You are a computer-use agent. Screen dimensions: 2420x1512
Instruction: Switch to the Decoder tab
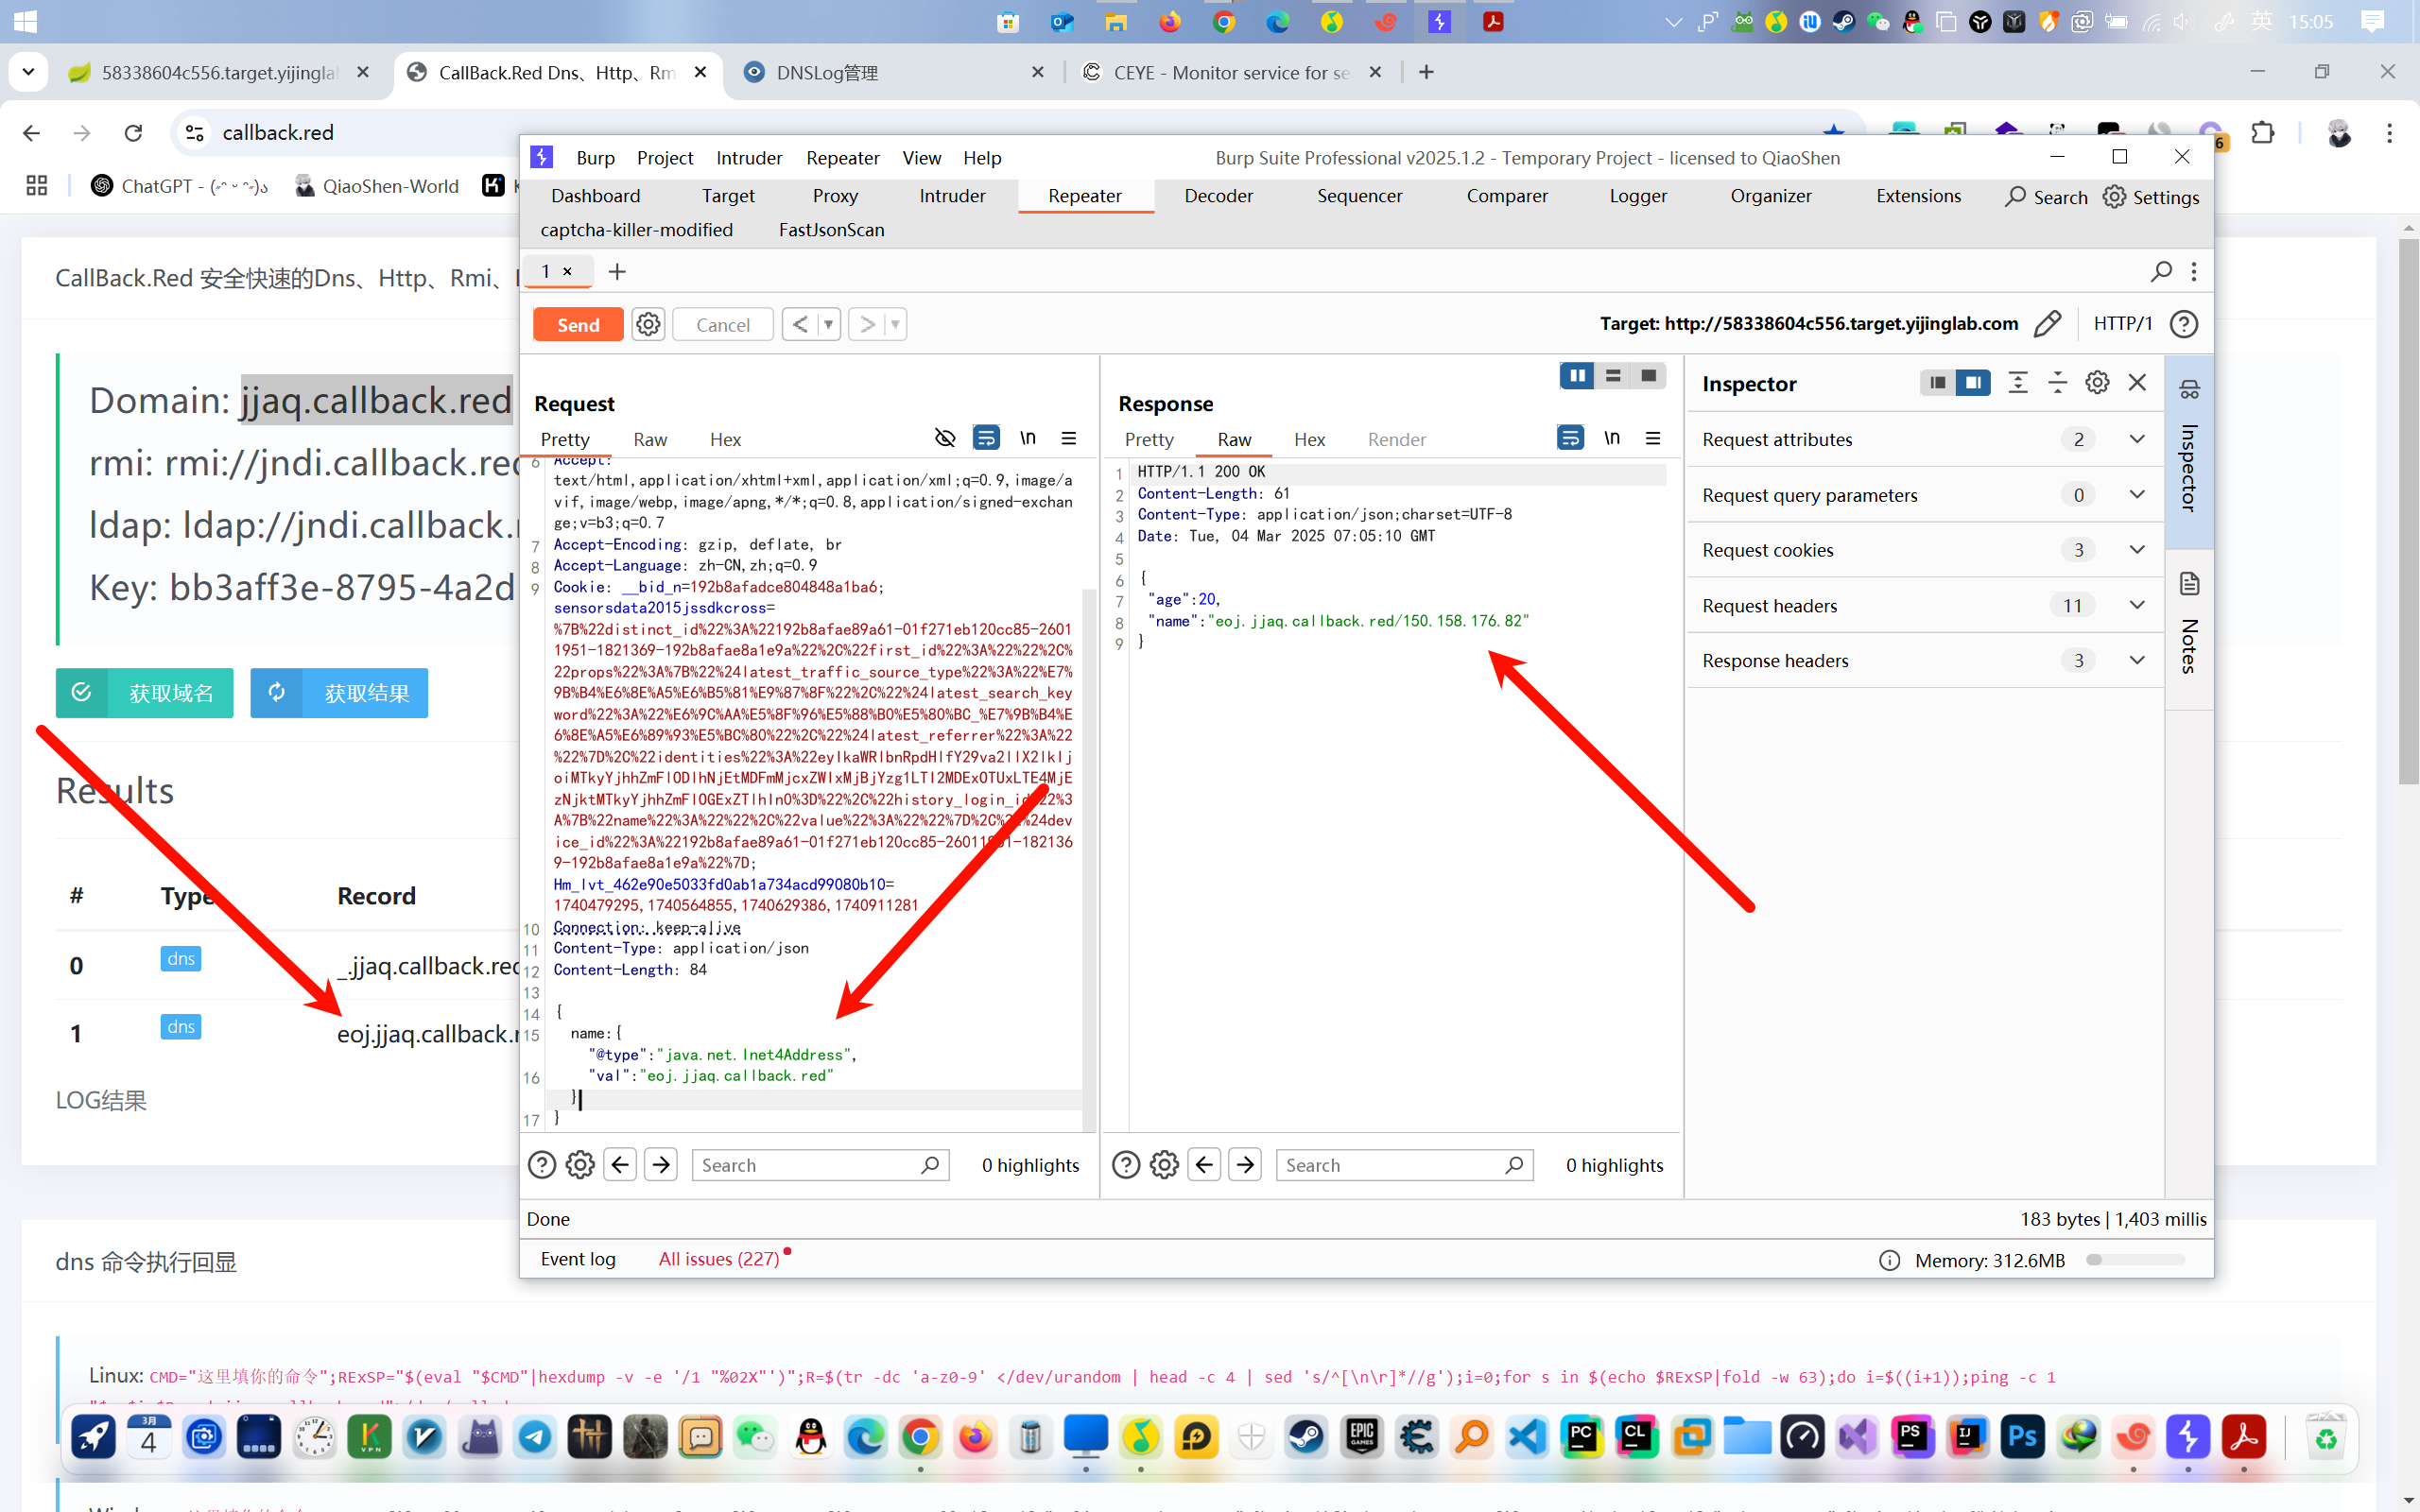[1218, 196]
